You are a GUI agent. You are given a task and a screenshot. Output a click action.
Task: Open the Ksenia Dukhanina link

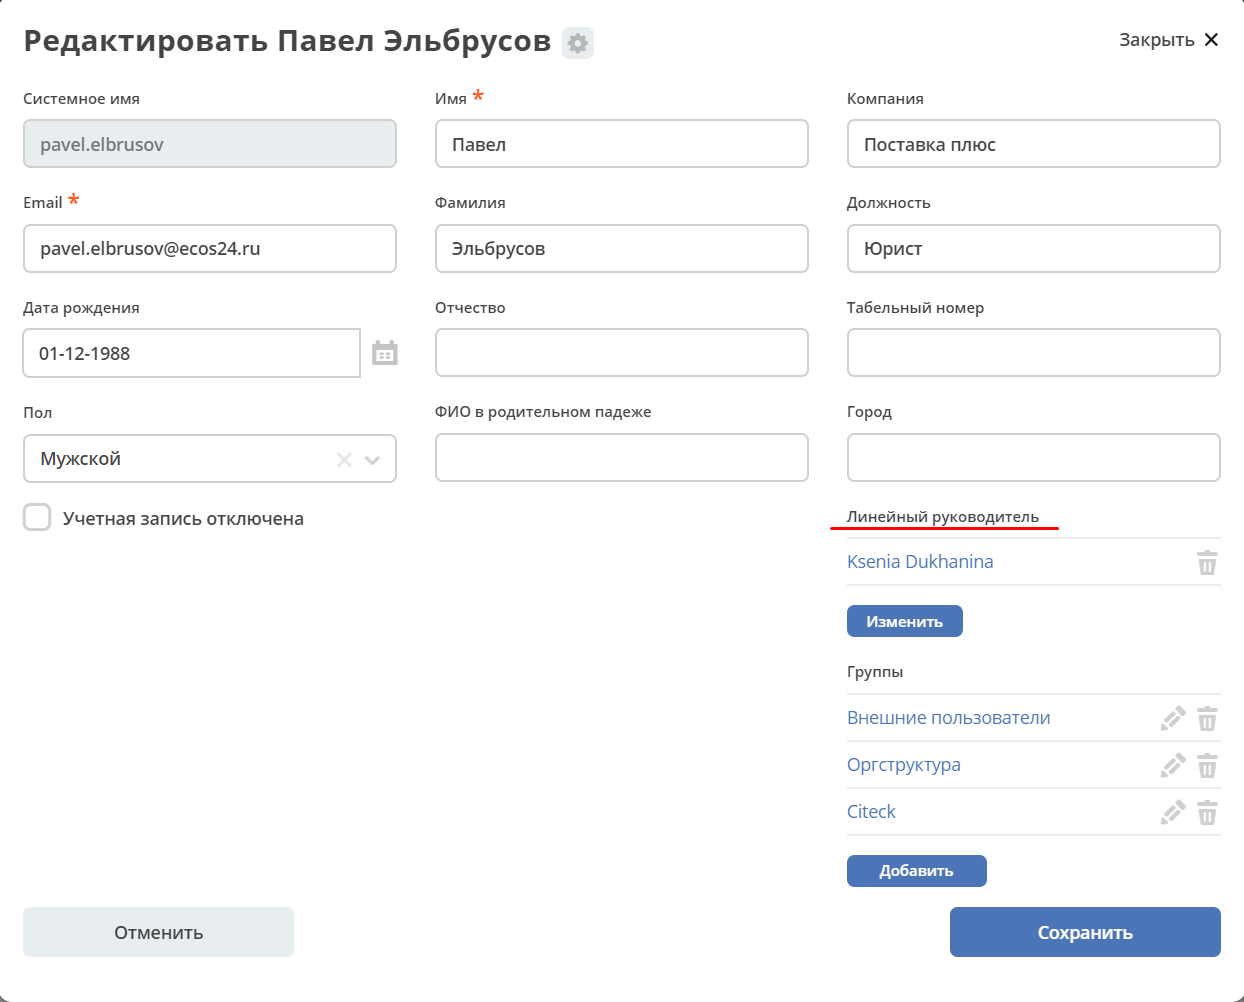920,562
